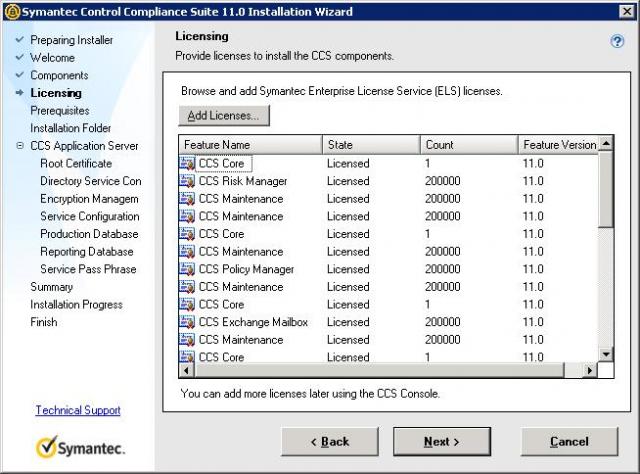Screen dimensions: 640x474
Task: Click the arrow marker beside Licensing step
Action: [x=19, y=93]
